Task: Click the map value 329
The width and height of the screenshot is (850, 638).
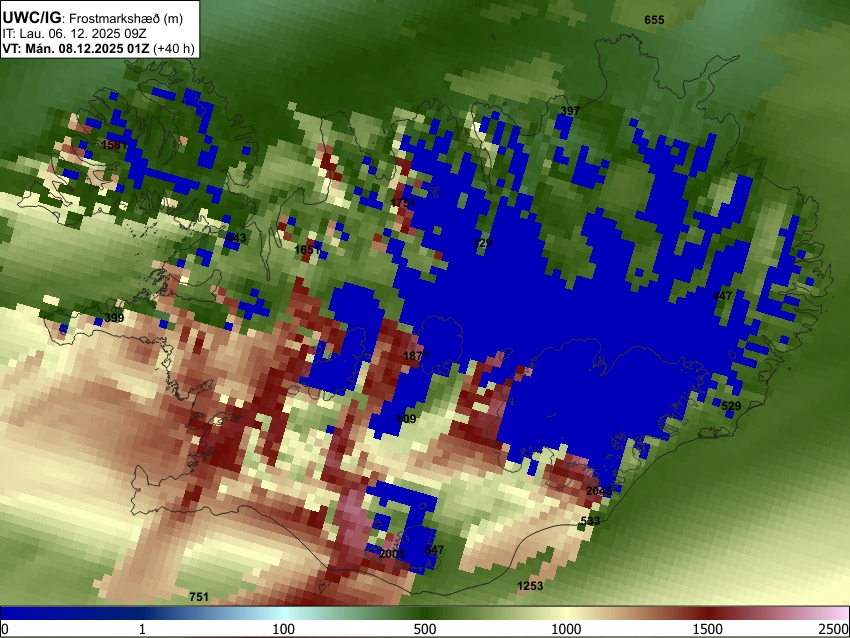Action: point(482,243)
